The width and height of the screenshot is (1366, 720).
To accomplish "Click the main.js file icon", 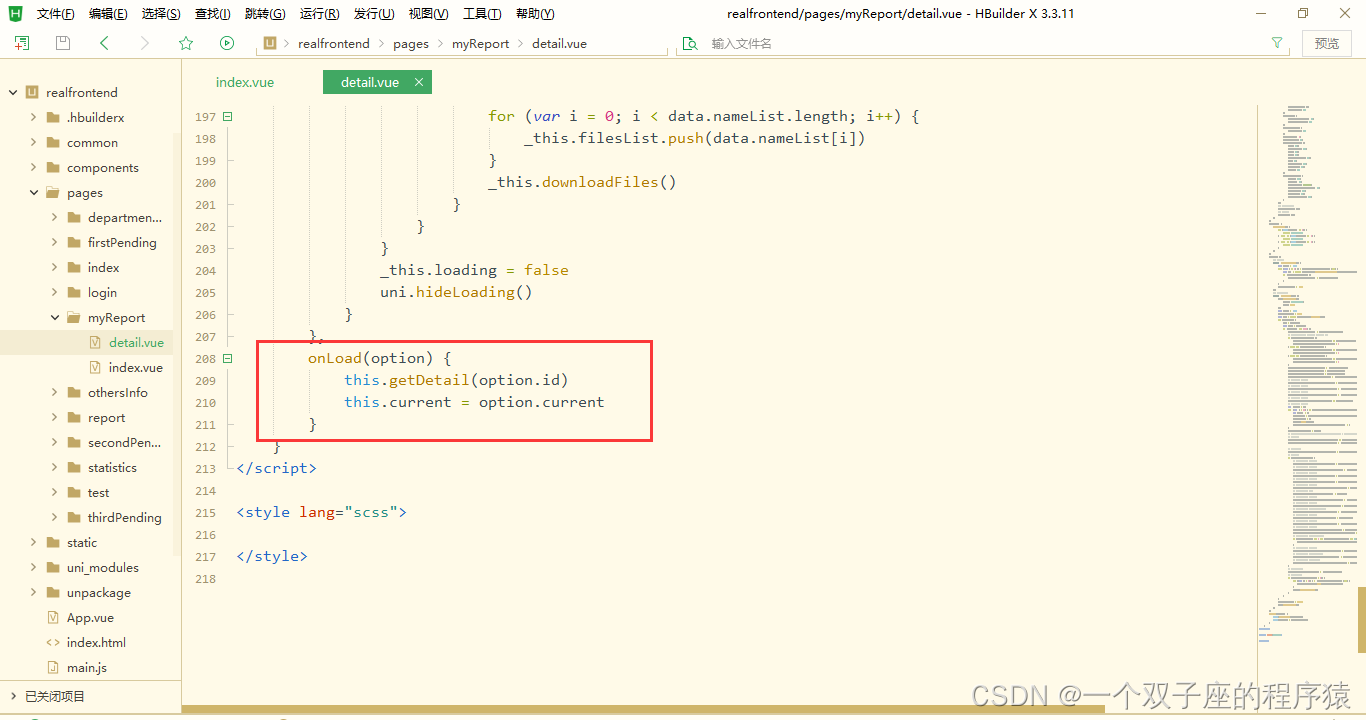I will (x=53, y=667).
